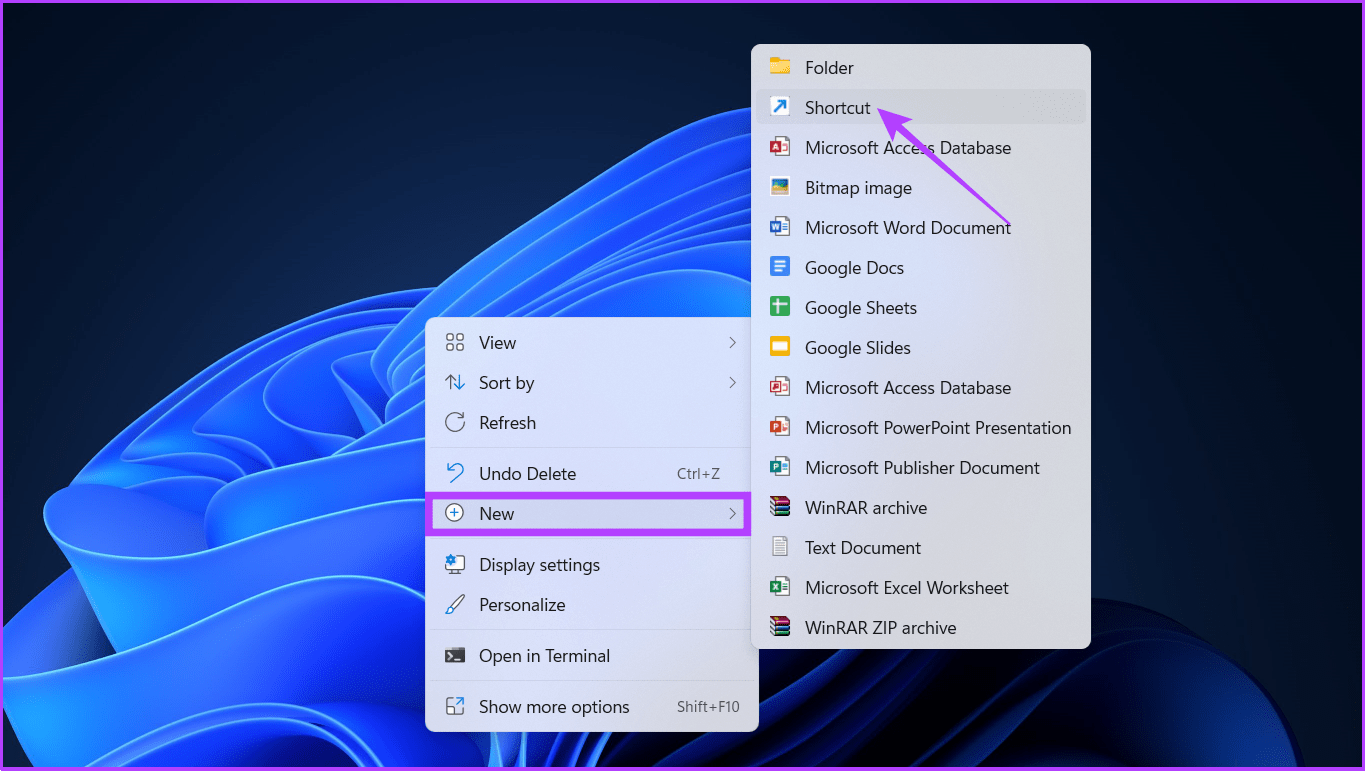Click the Google Sheets icon
1365x771 pixels.
pyautogui.click(x=779, y=307)
